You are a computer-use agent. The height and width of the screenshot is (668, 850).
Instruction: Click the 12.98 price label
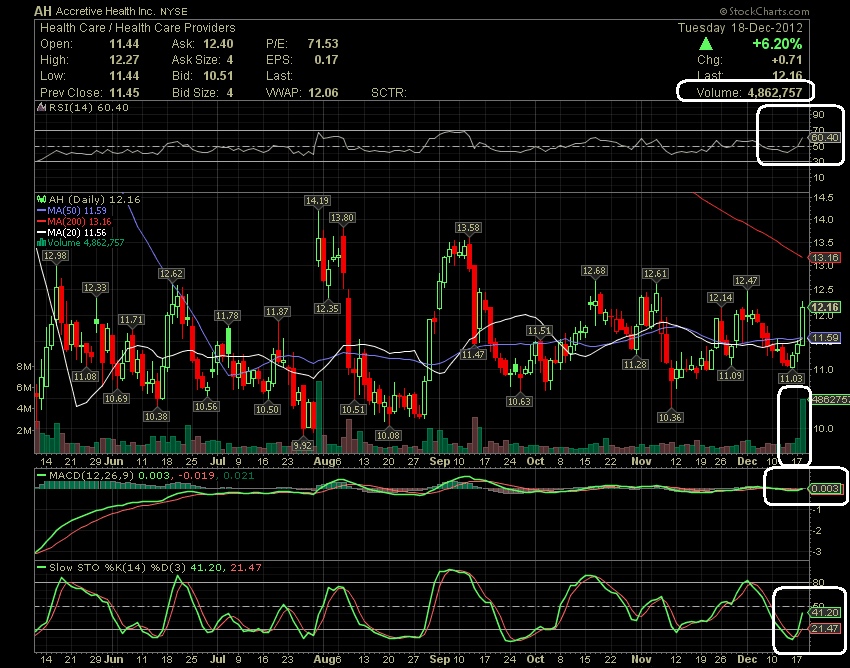point(55,255)
